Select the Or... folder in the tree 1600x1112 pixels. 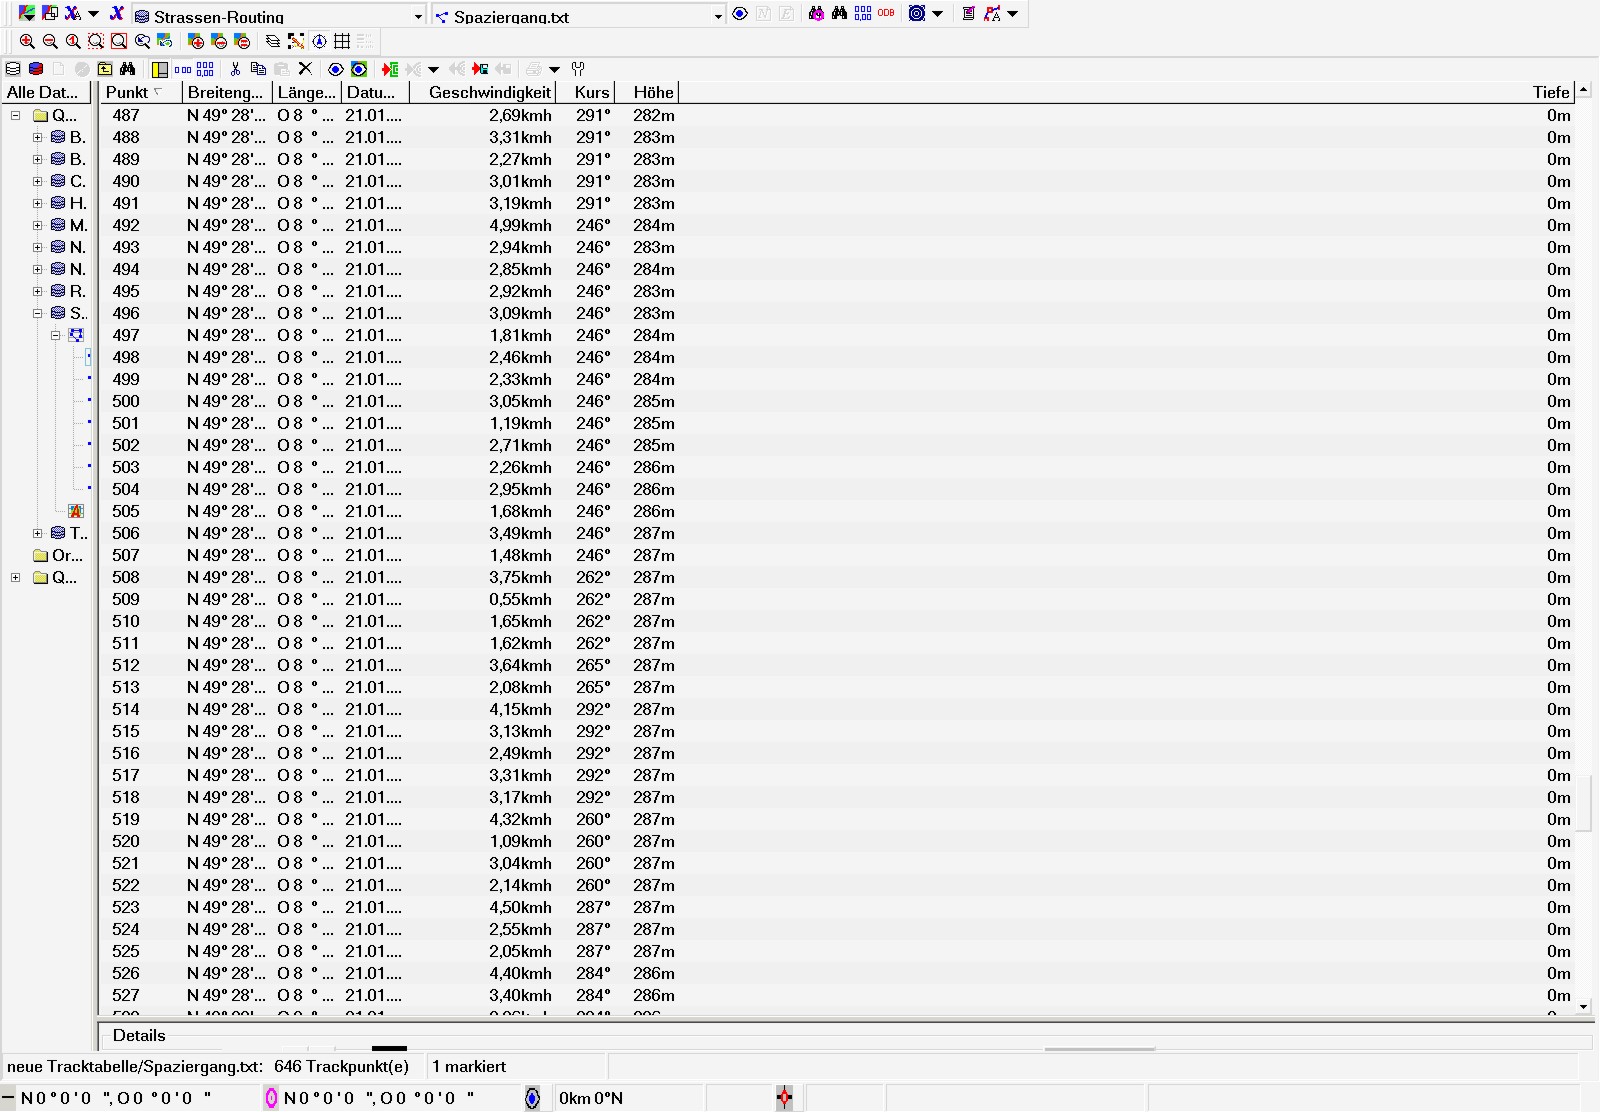(x=66, y=555)
